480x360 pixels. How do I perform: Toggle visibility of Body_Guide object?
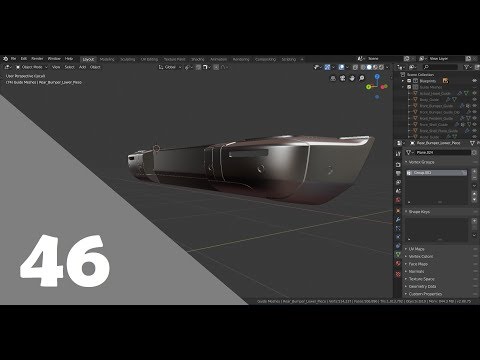pos(474,100)
